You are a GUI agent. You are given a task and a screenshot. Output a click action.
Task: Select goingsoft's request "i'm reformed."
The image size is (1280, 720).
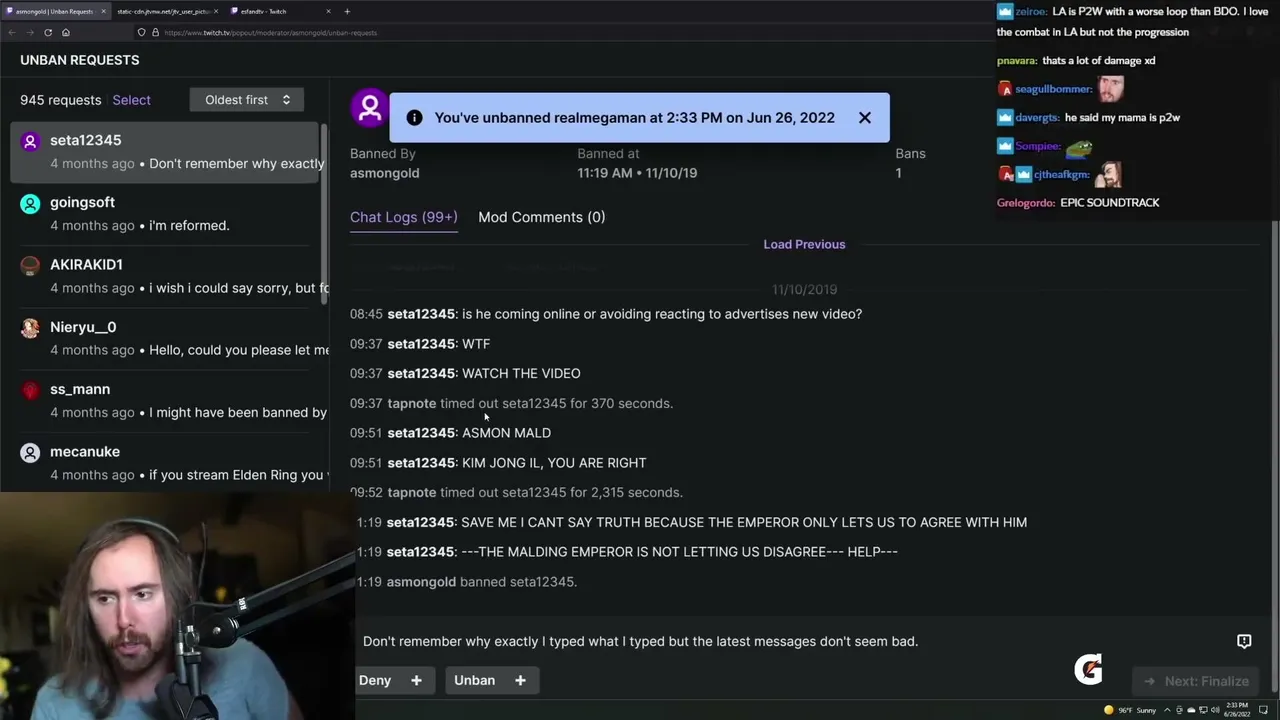165,214
